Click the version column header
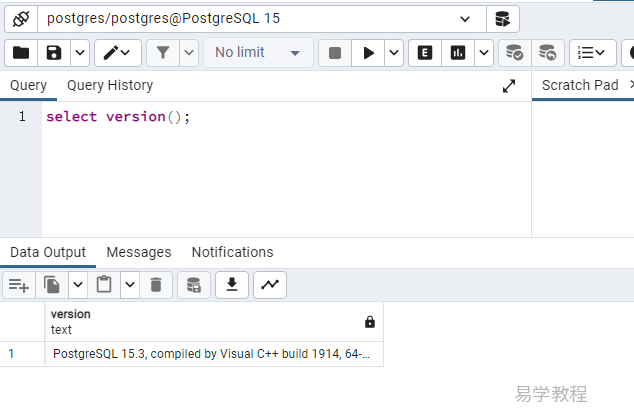634x411 pixels. tap(214, 322)
